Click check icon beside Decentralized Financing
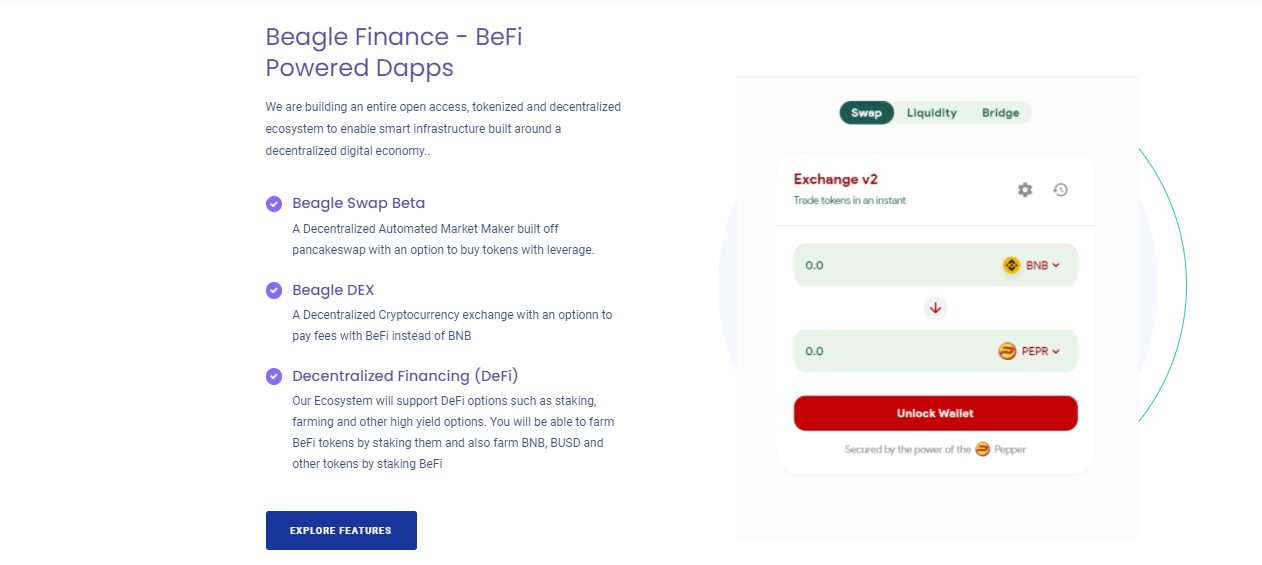 click(273, 376)
